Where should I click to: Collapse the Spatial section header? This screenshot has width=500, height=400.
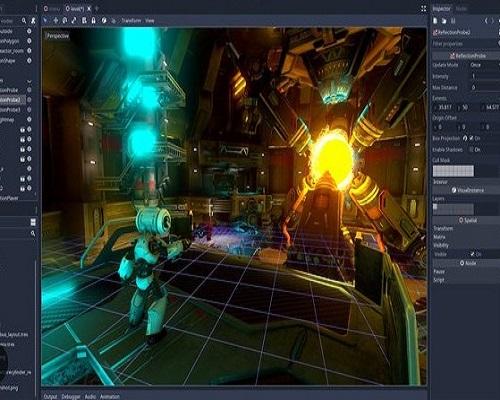[466, 220]
